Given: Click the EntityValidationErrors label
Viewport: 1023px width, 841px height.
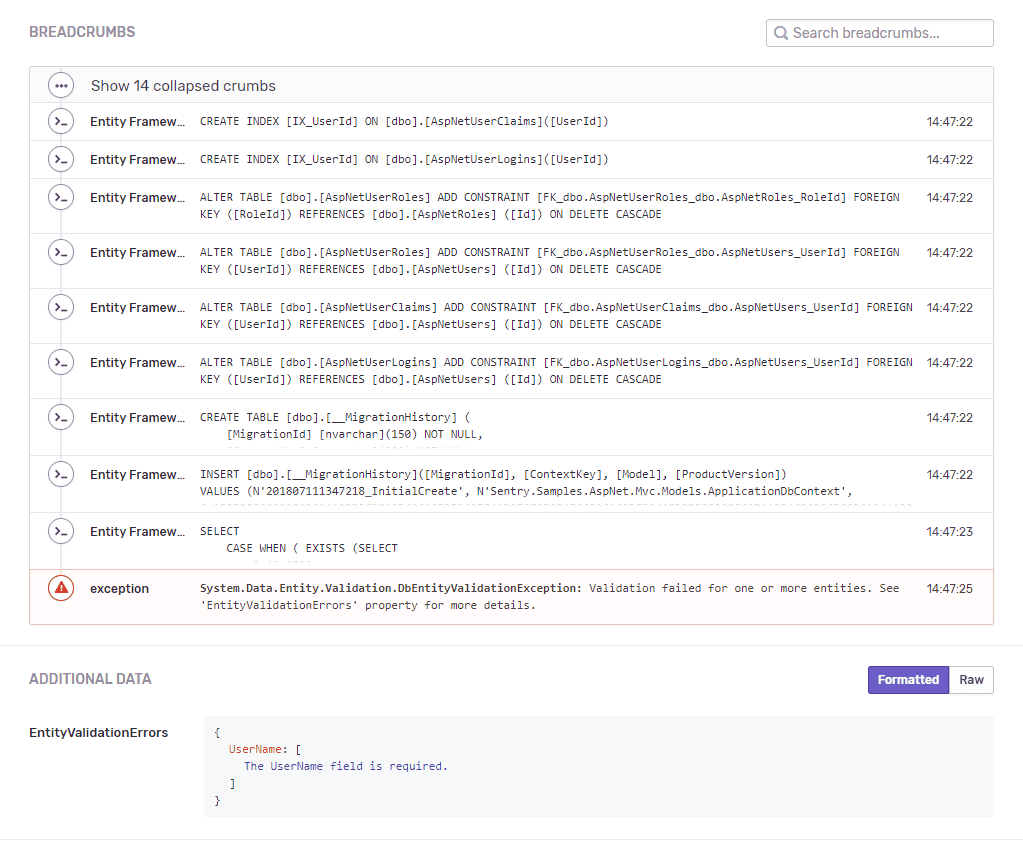Looking at the screenshot, I should tap(98, 732).
